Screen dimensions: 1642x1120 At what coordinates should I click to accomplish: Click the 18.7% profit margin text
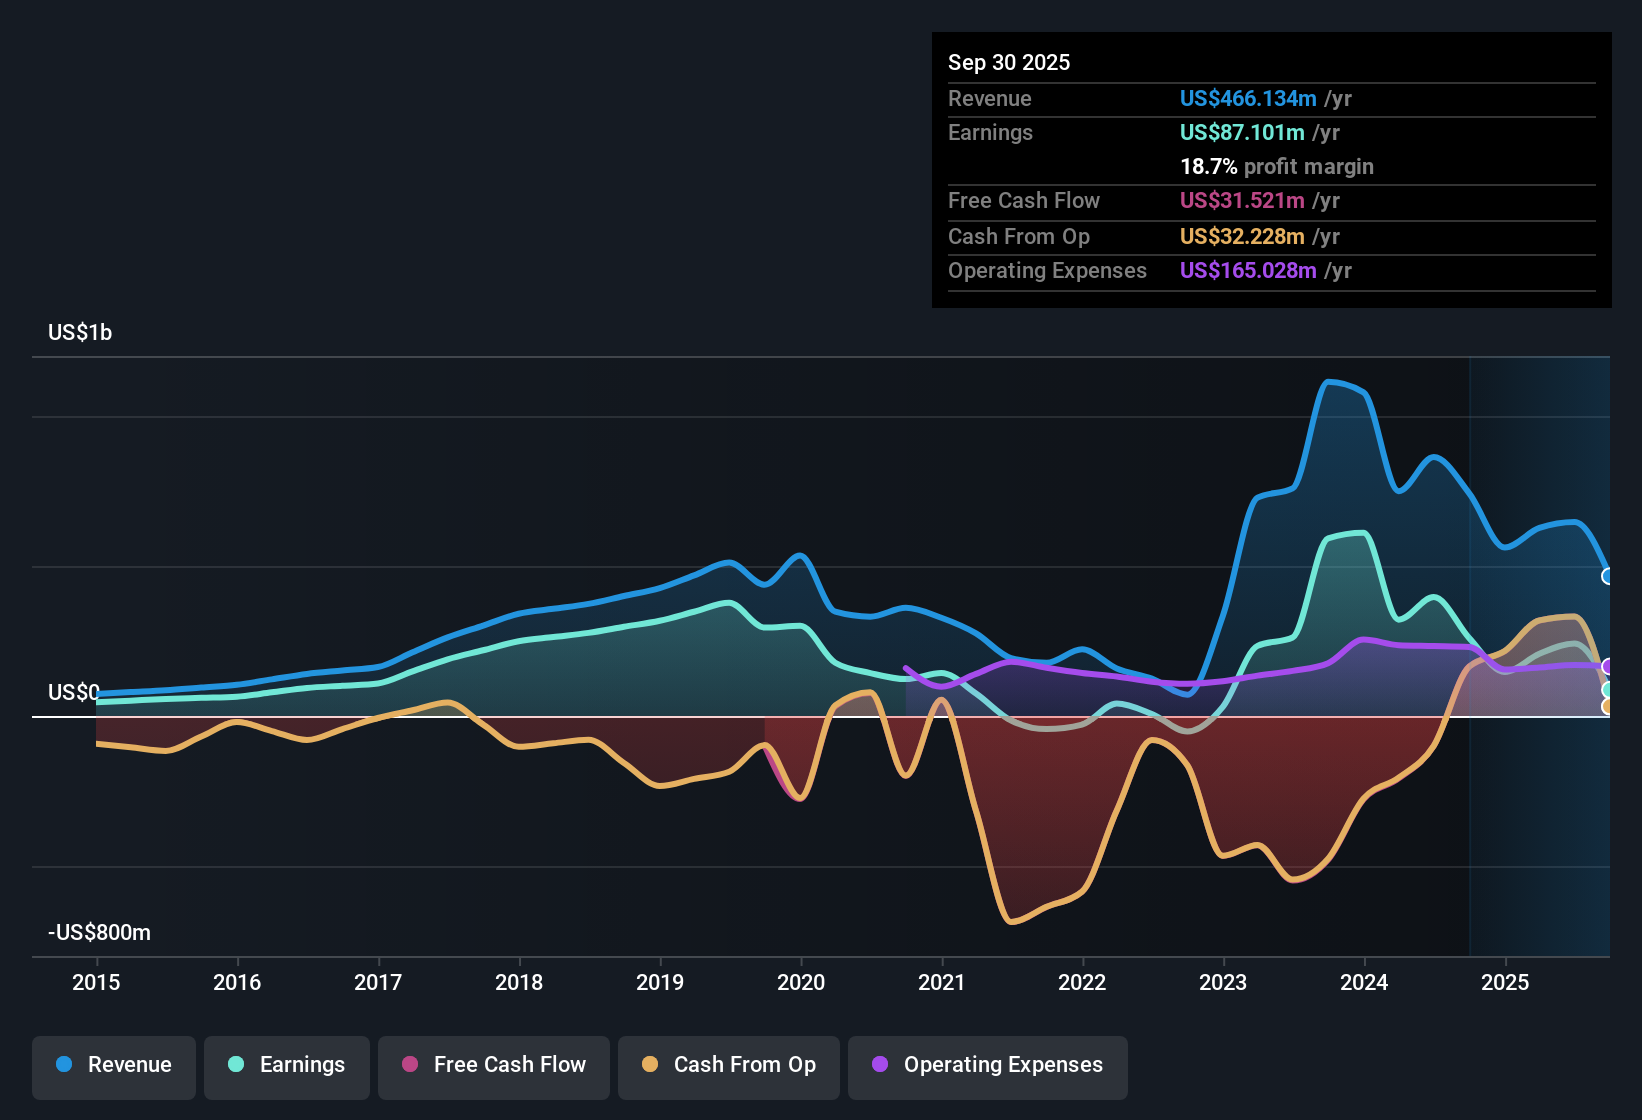[x=1277, y=166]
